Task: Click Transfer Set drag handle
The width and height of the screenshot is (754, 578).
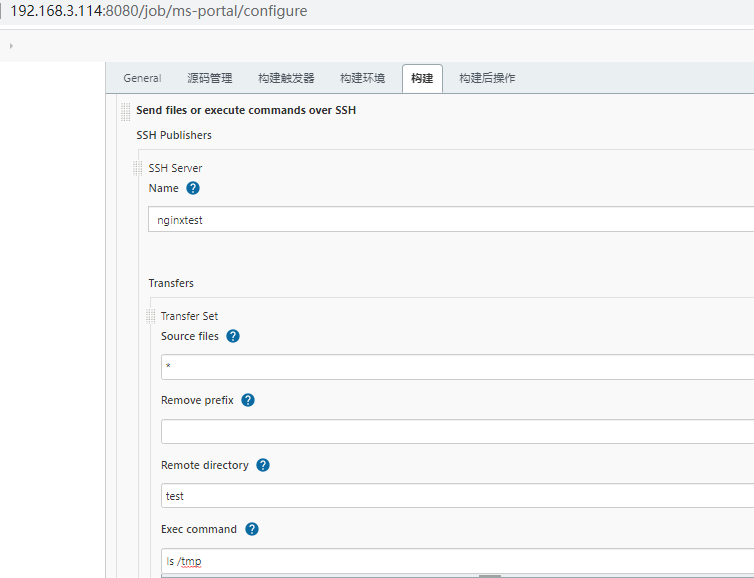Action: (150, 316)
